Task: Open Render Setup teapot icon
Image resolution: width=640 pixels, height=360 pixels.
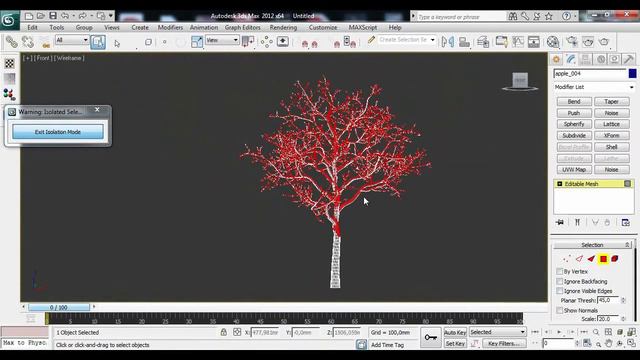Action: coord(572,42)
